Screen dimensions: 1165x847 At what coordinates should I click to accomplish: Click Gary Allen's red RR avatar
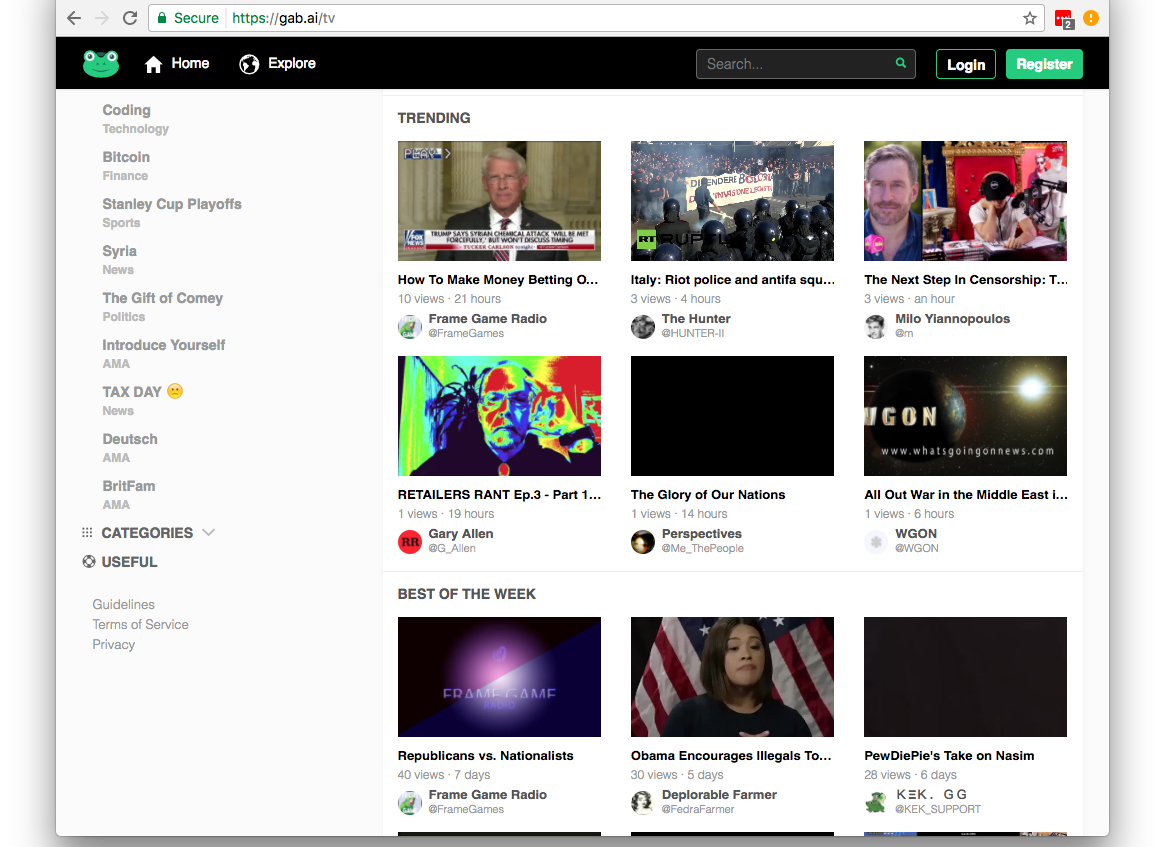coord(410,541)
